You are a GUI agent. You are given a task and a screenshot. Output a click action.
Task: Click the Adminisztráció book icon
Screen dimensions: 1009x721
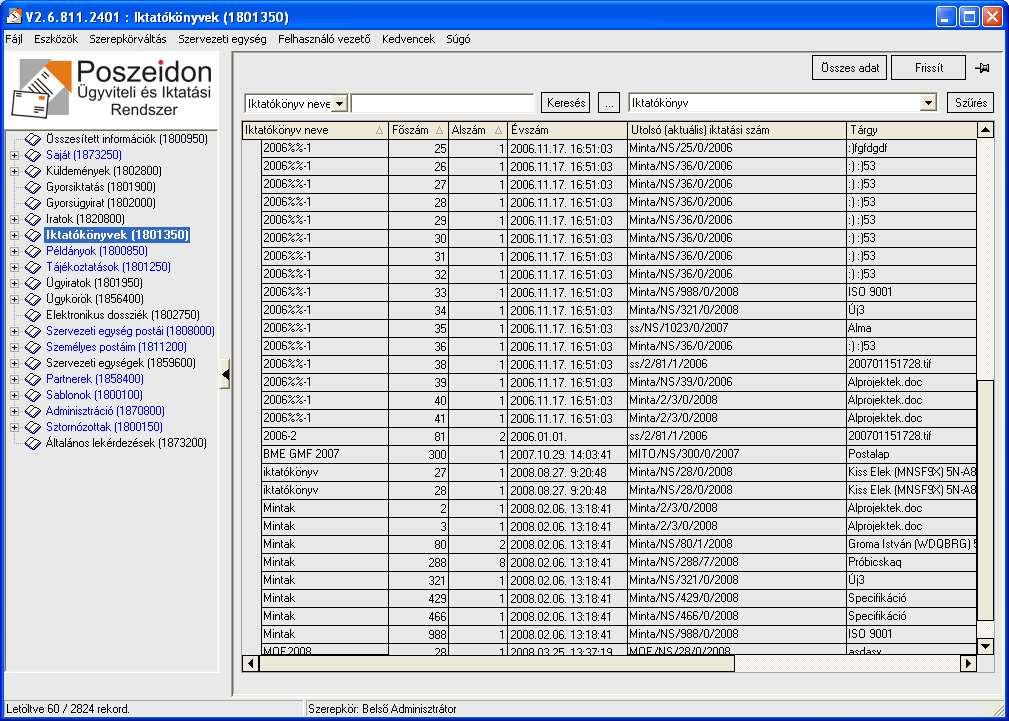pyautogui.click(x=33, y=411)
